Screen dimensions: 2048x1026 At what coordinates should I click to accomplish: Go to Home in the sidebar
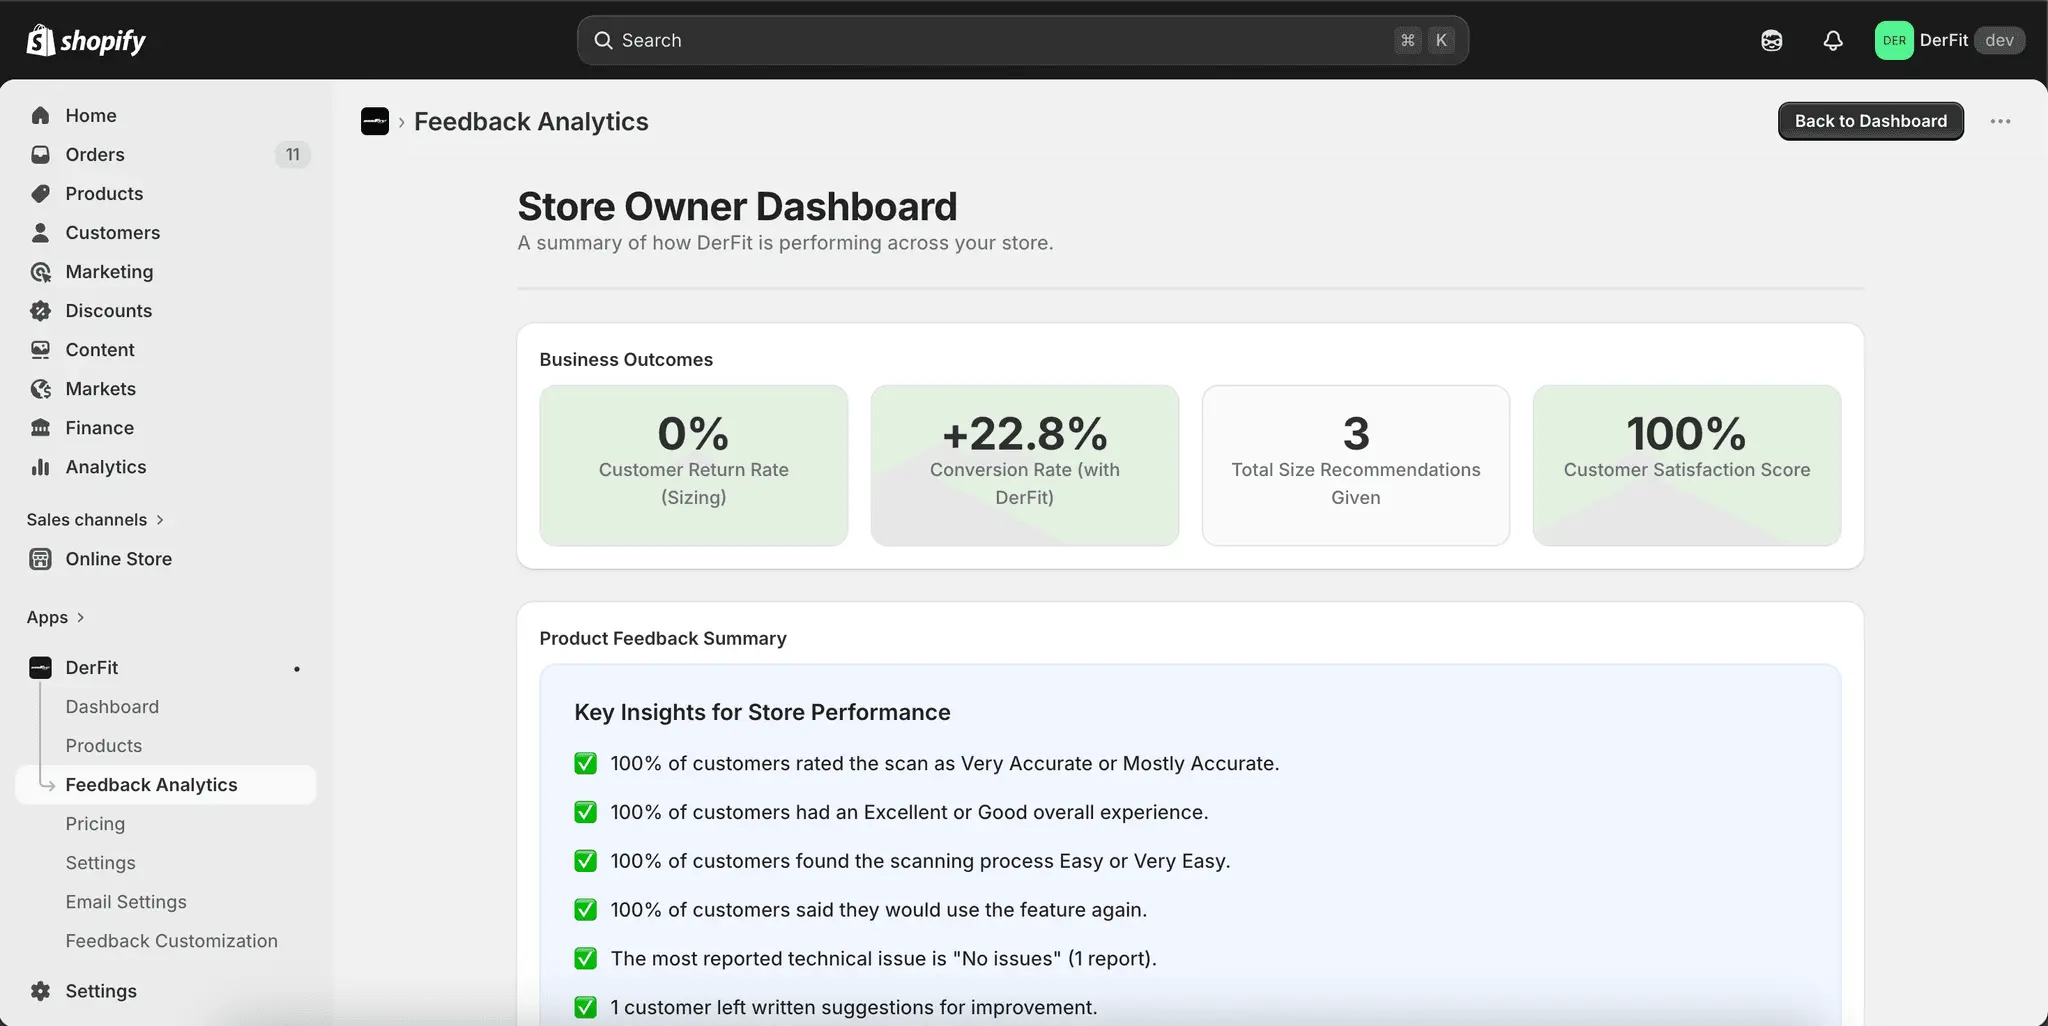166,115
